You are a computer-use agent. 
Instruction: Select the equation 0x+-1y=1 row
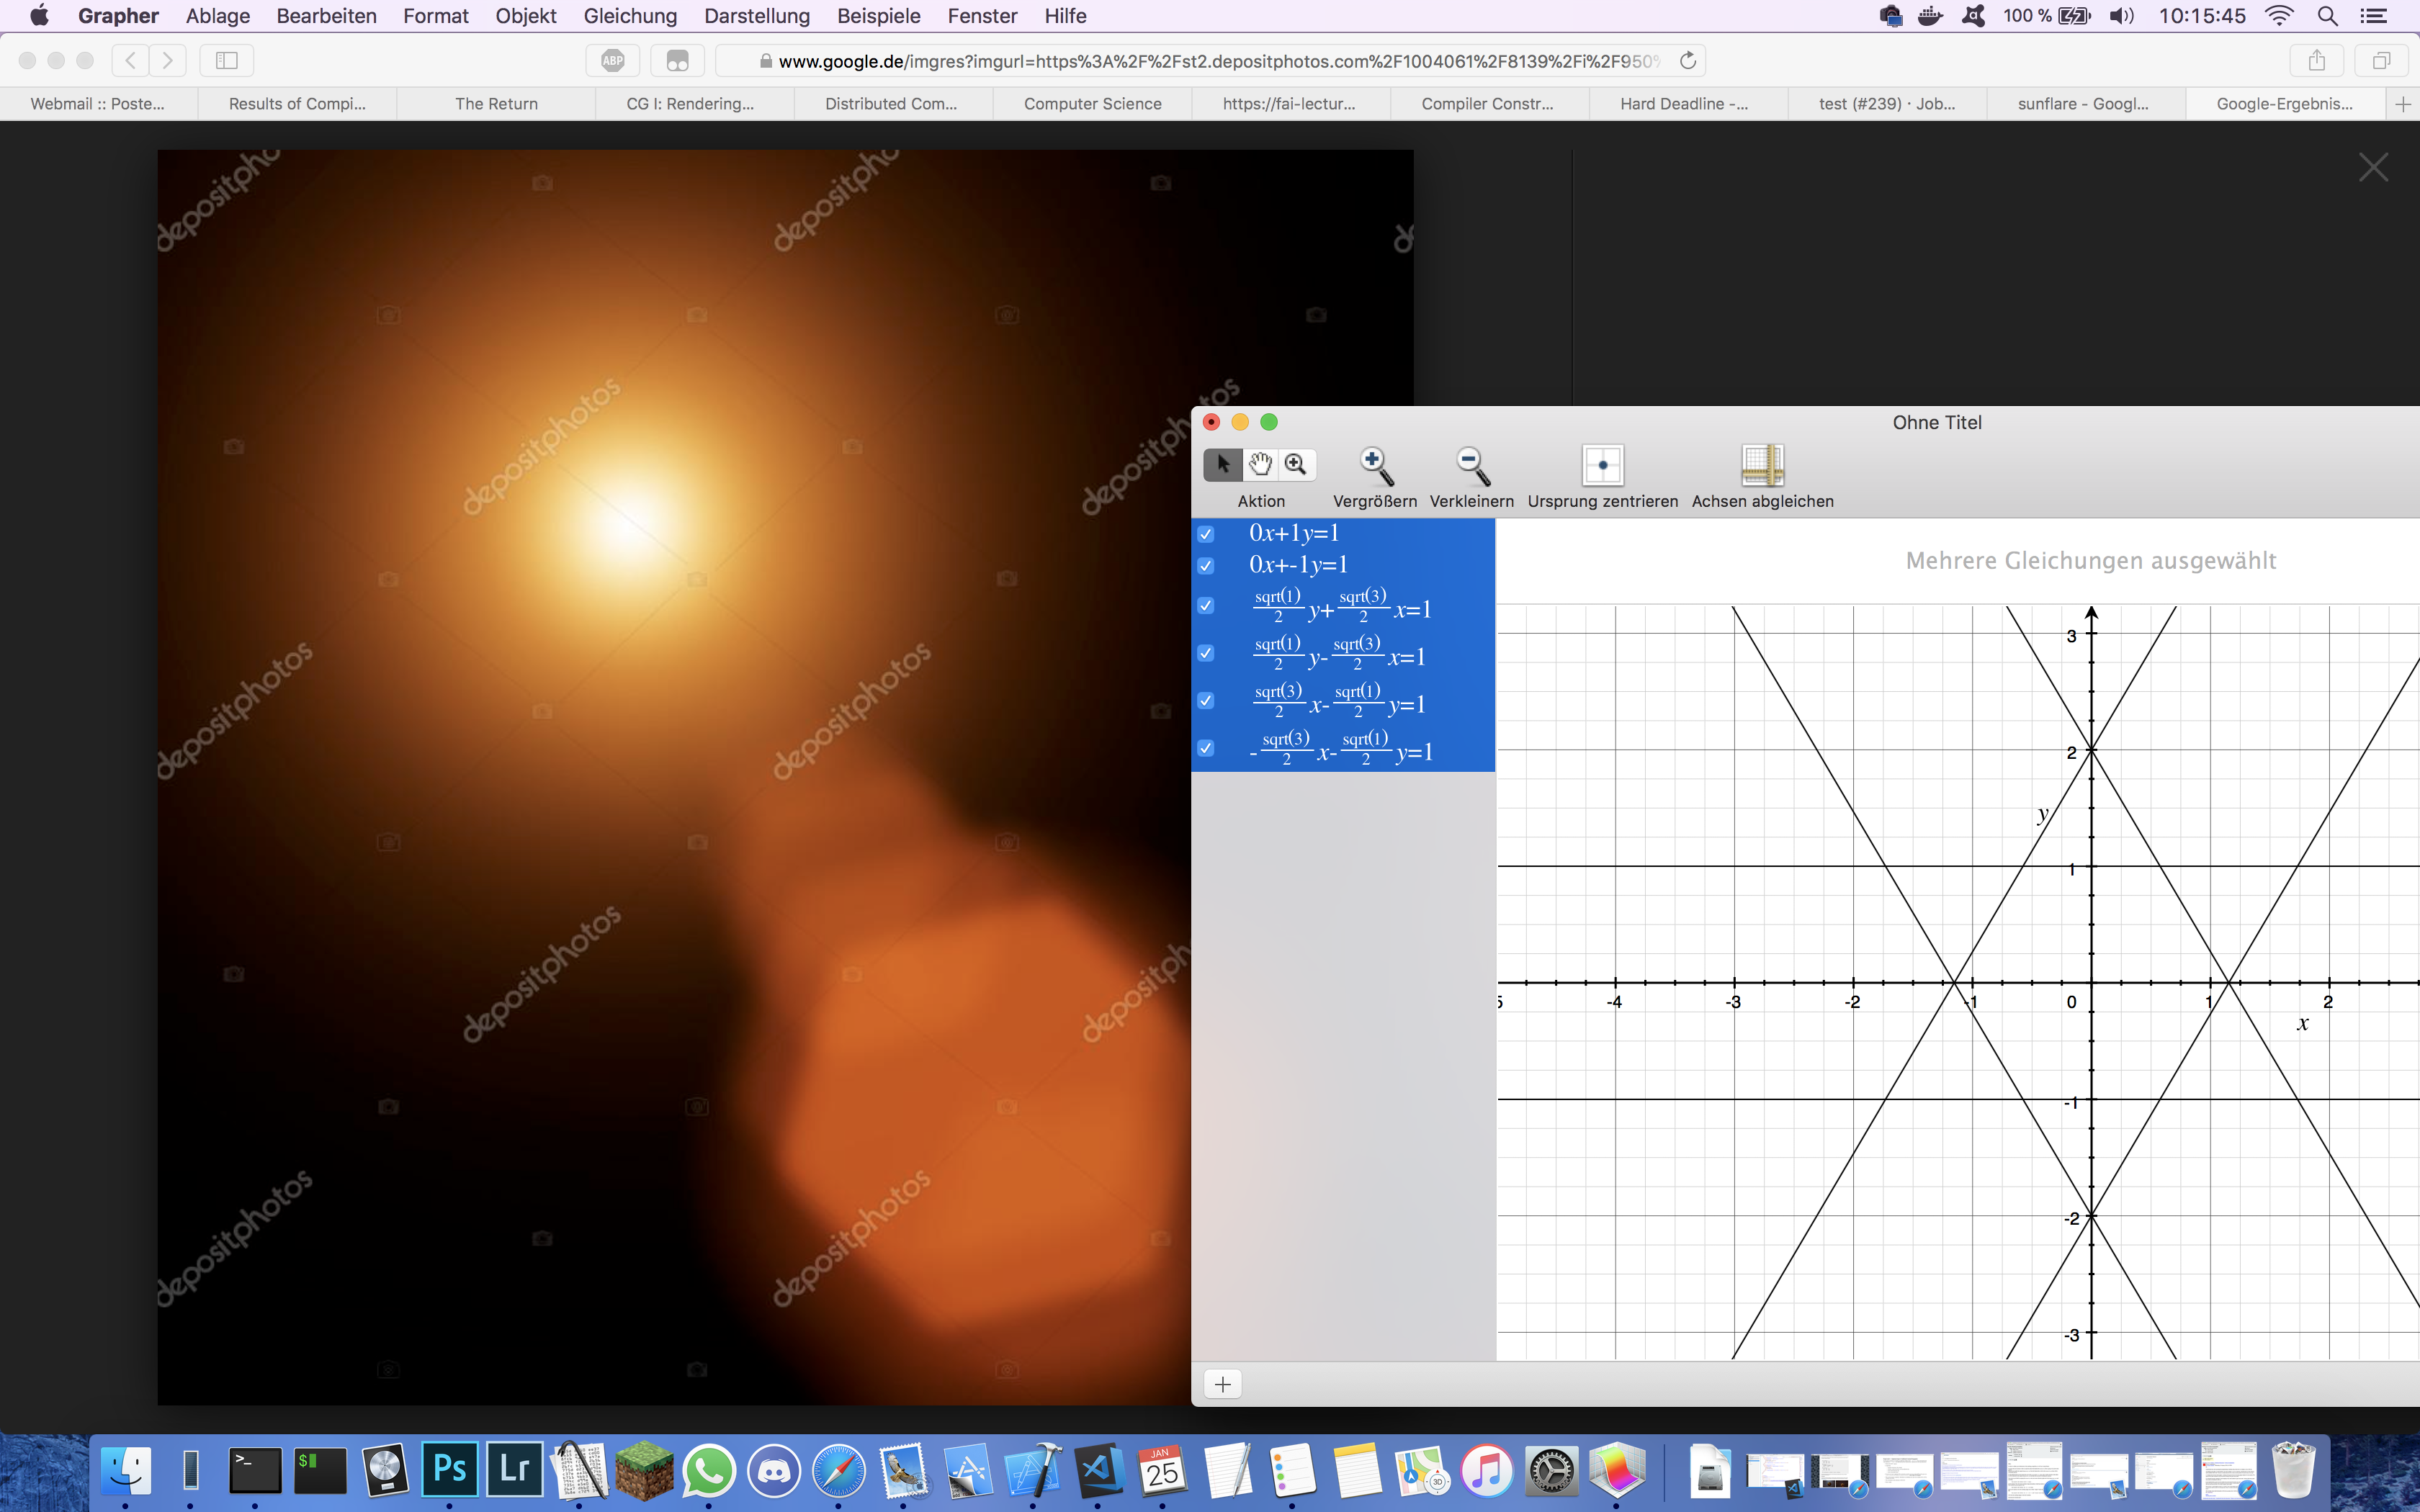[1343, 566]
